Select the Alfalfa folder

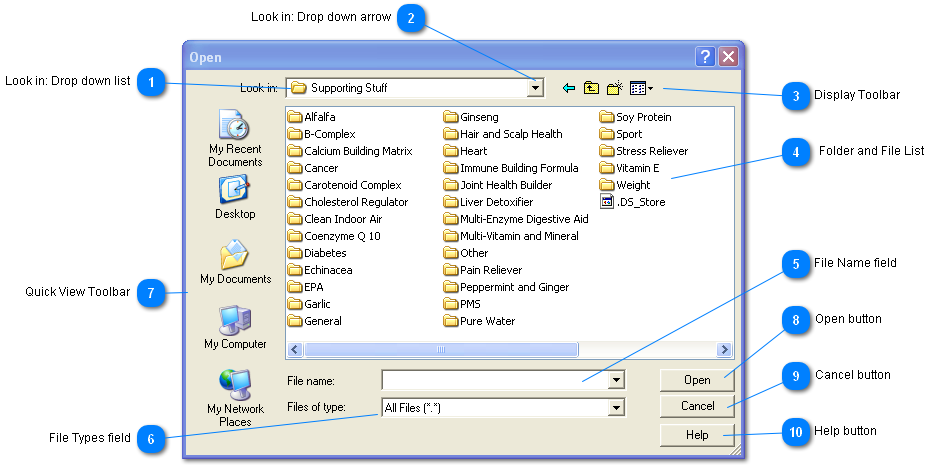[311, 117]
